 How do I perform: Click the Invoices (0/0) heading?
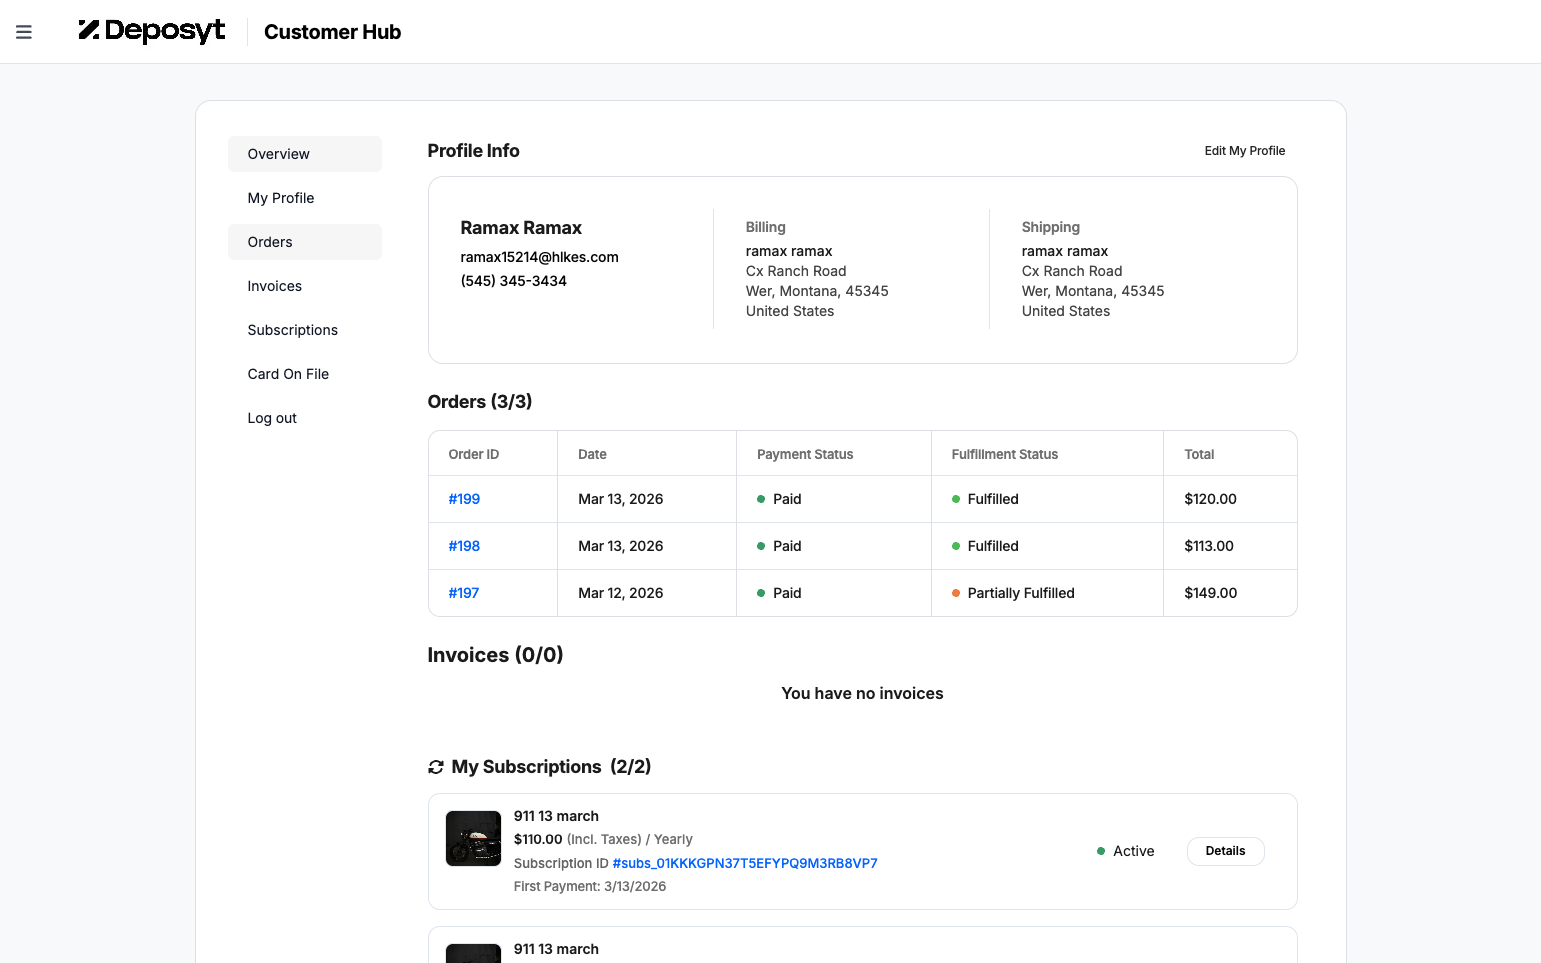coord(495,655)
